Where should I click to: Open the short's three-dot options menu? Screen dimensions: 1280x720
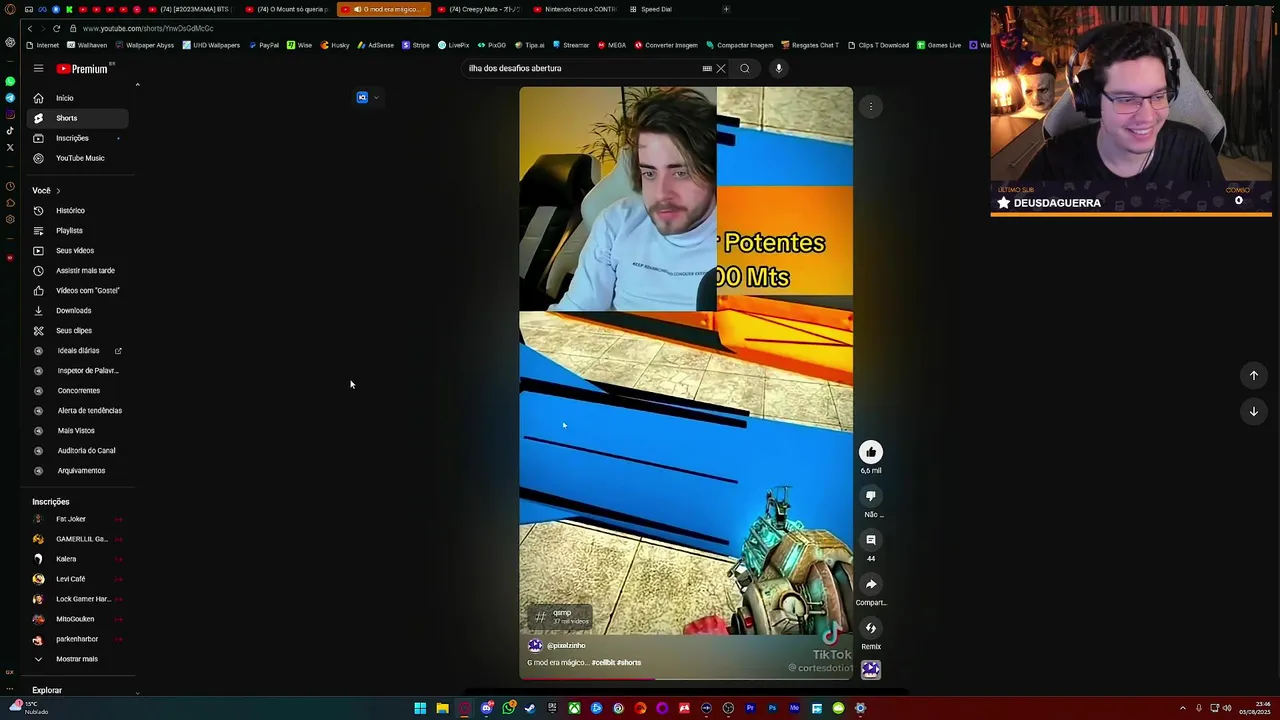[x=871, y=106]
